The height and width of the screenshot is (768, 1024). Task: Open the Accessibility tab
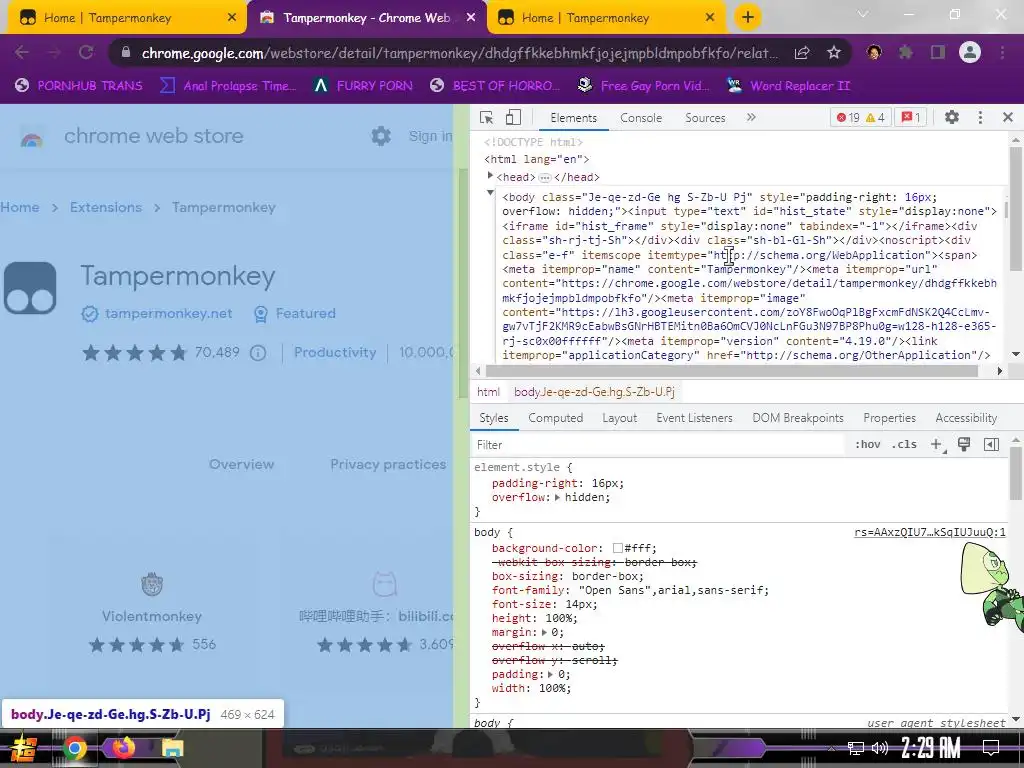tap(966, 418)
